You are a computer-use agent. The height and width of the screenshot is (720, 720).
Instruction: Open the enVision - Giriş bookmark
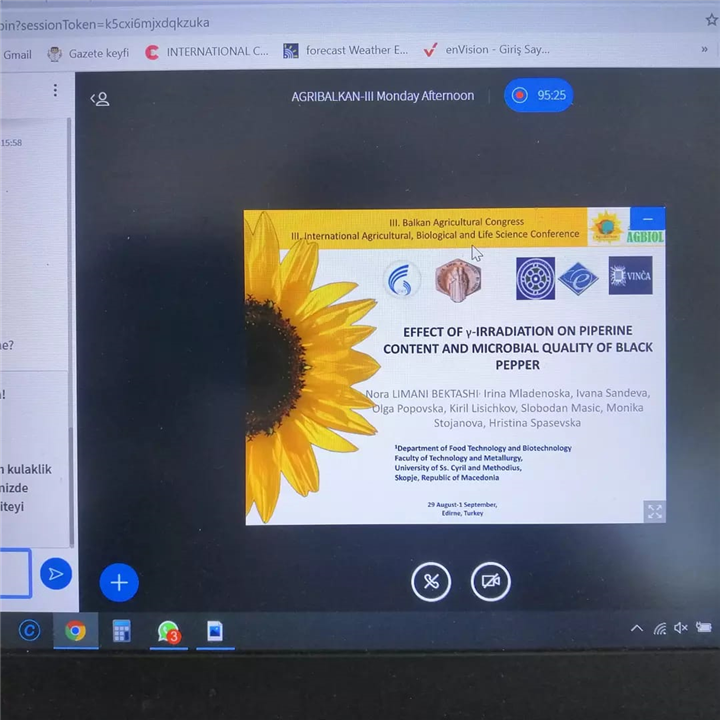coord(486,49)
